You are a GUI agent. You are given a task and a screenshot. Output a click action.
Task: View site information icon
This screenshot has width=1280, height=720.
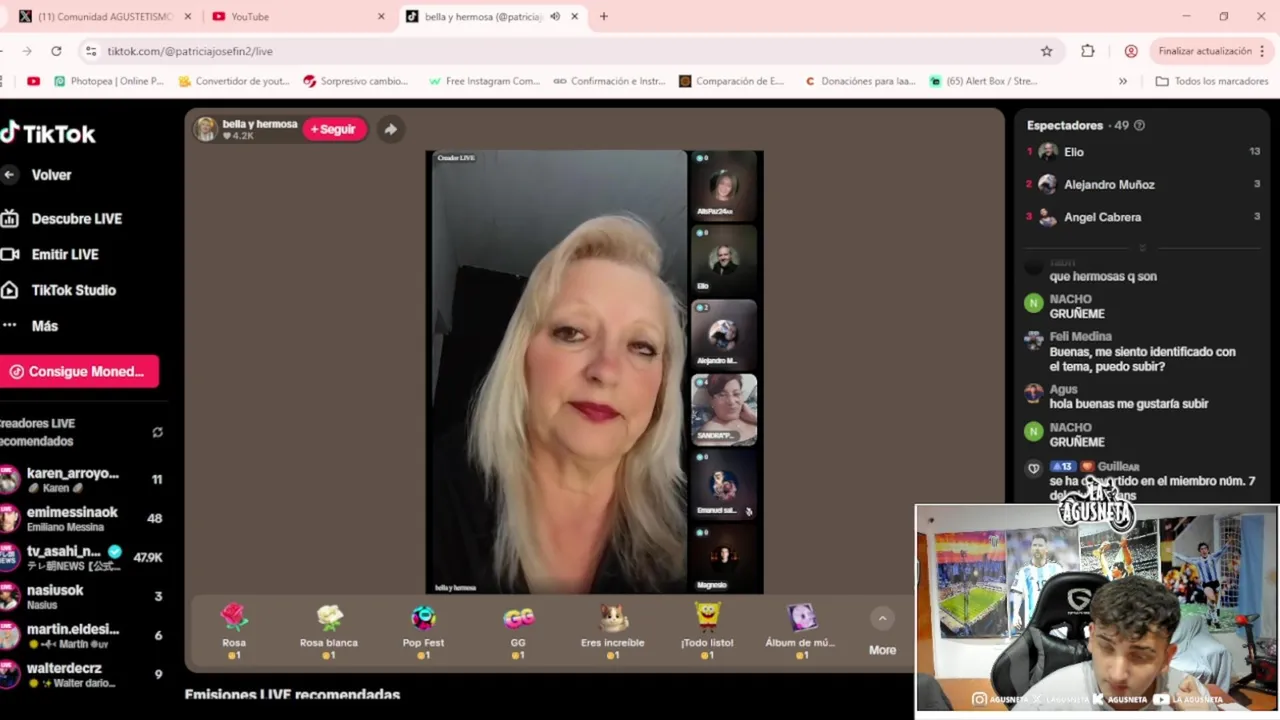click(x=91, y=51)
